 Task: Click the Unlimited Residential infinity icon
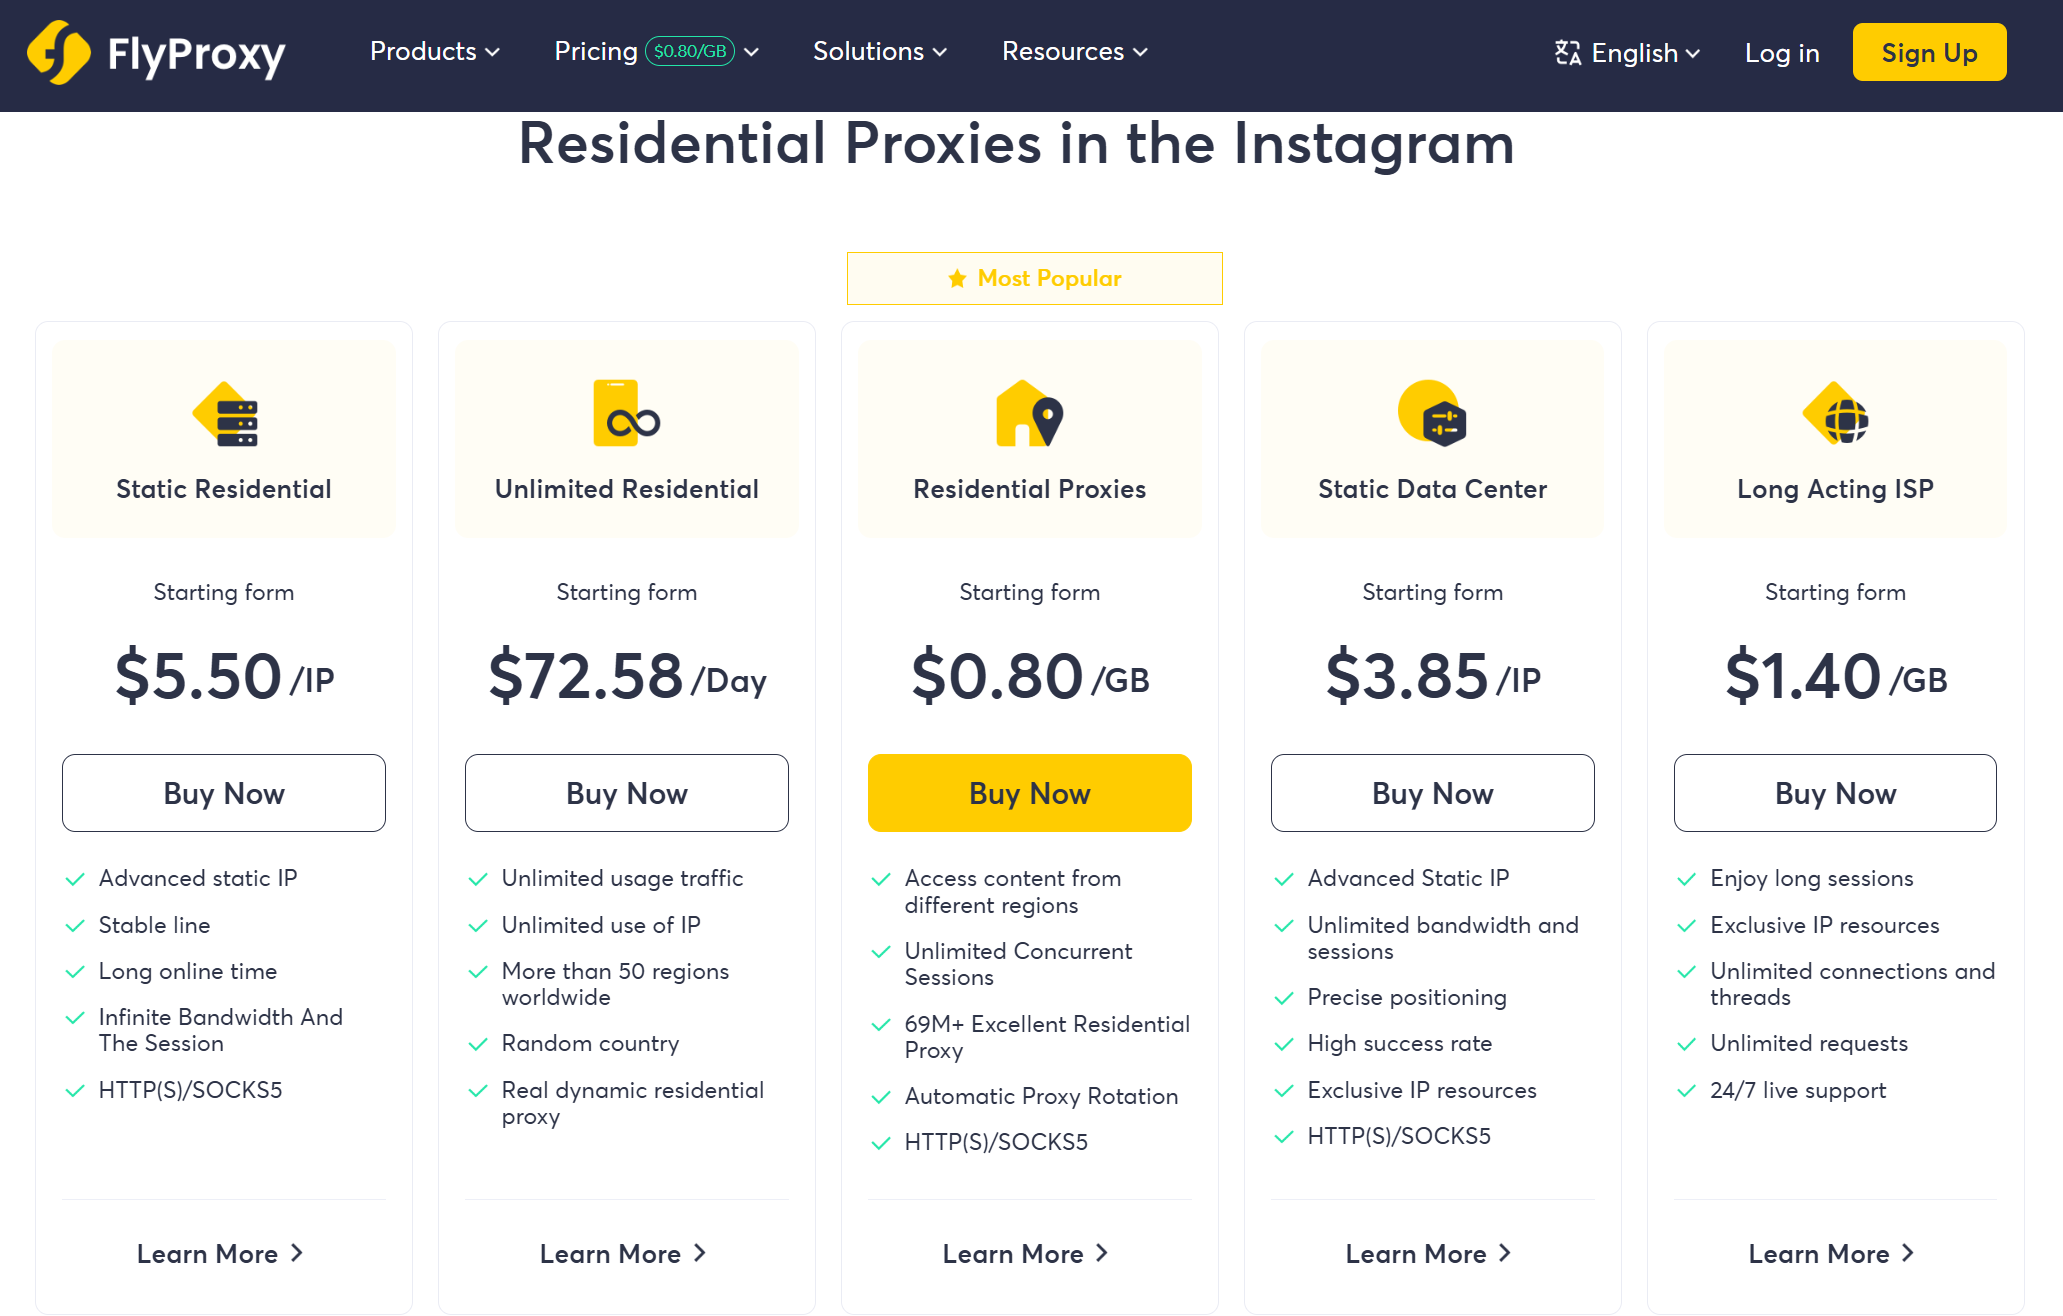(x=627, y=418)
